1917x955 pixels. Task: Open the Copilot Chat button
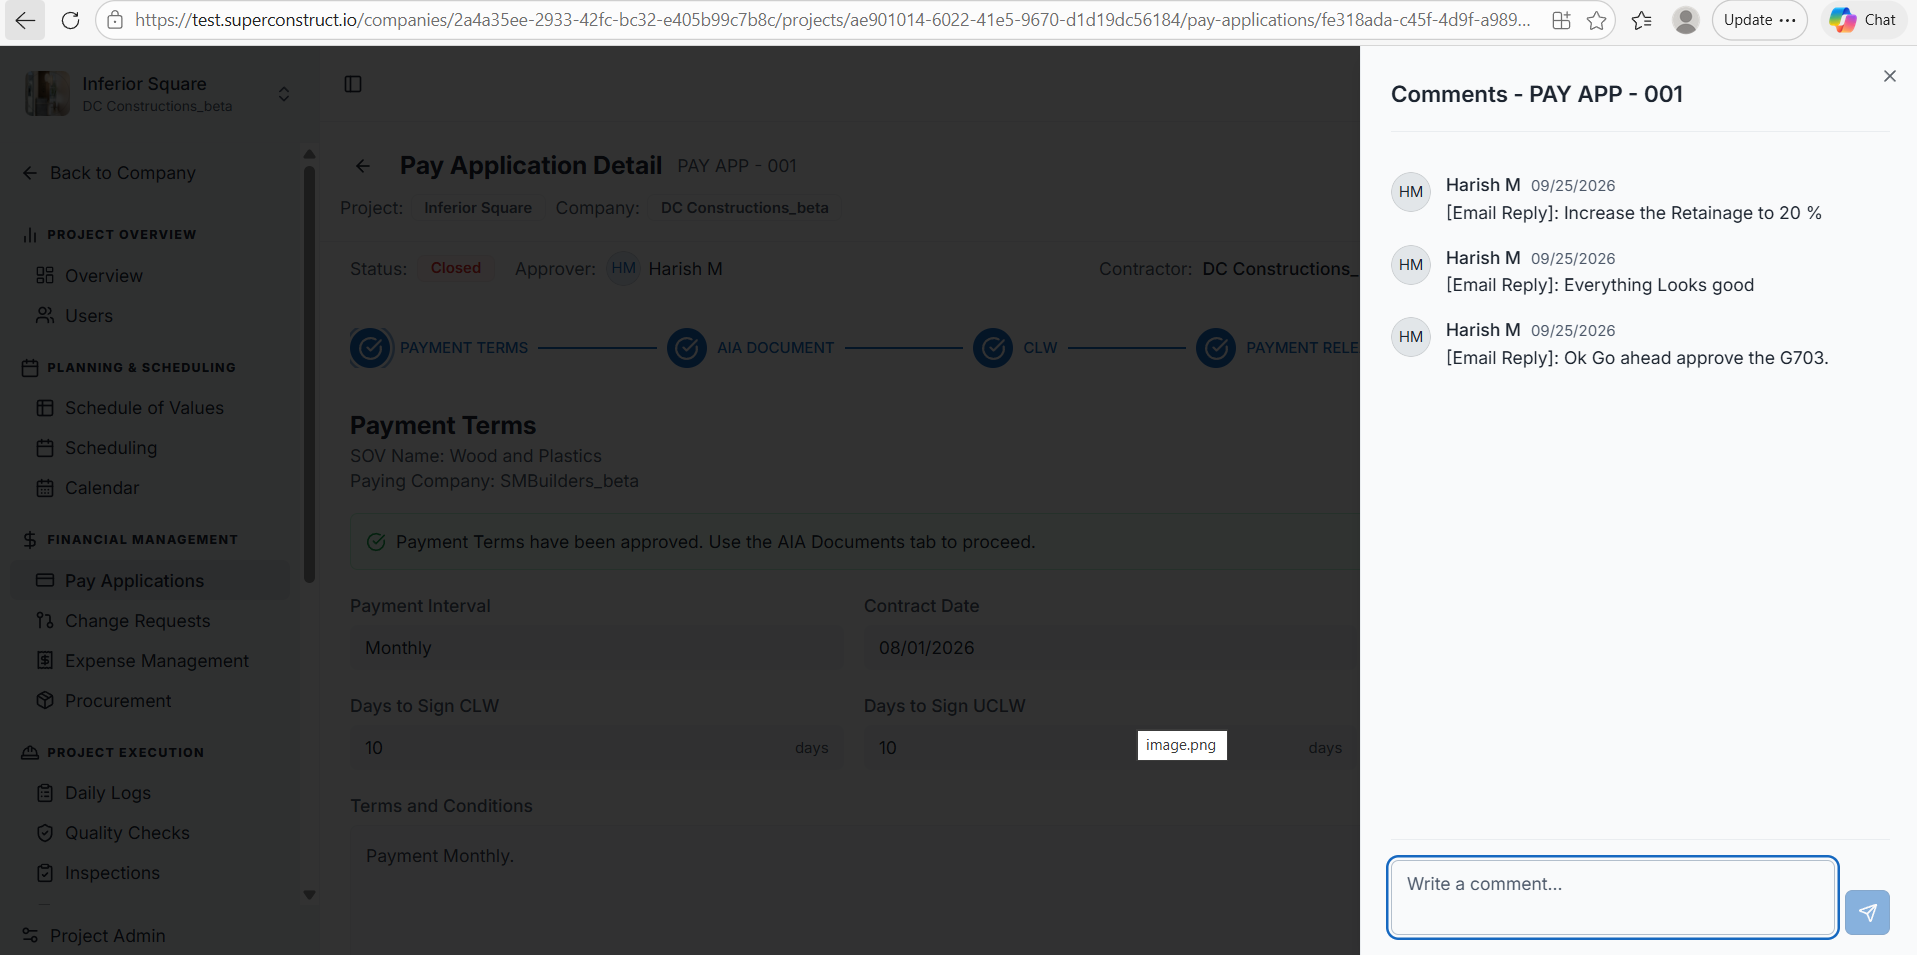(x=1864, y=20)
